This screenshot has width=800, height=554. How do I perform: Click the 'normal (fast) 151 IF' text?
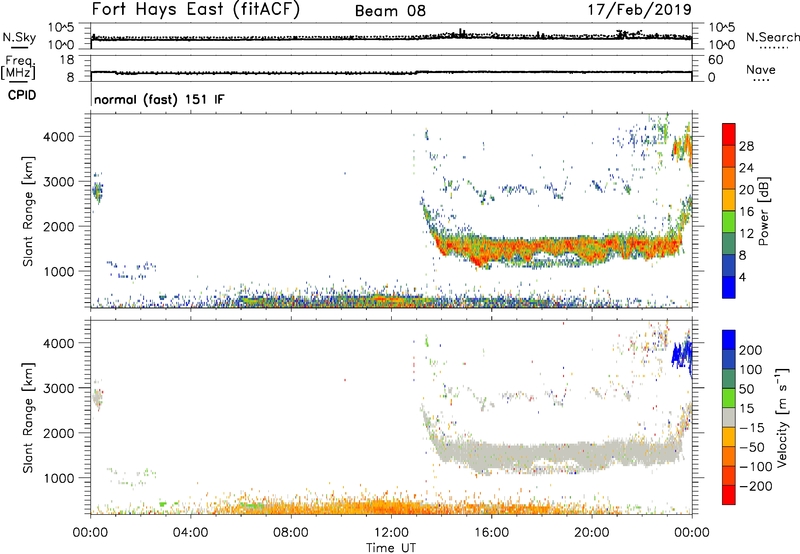[x=159, y=99]
